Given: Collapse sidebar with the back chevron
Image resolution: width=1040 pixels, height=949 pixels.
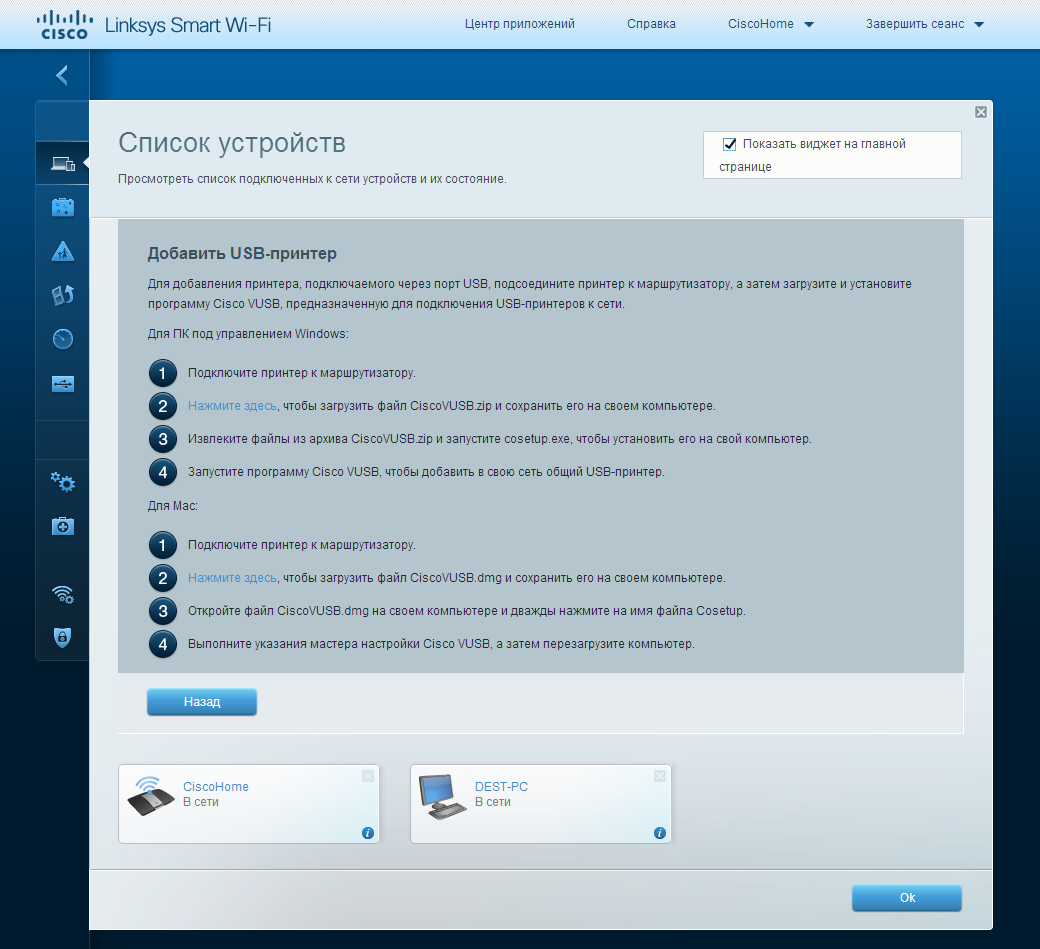Looking at the screenshot, I should (62, 75).
